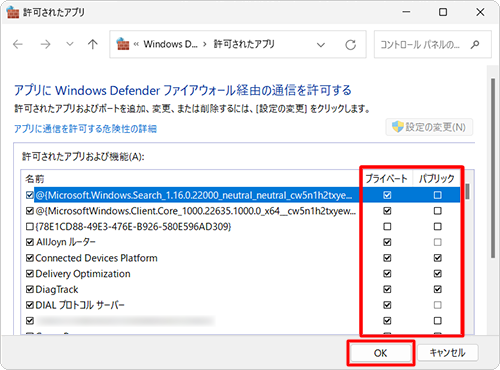Click the search magnifier icon

pos(475,44)
